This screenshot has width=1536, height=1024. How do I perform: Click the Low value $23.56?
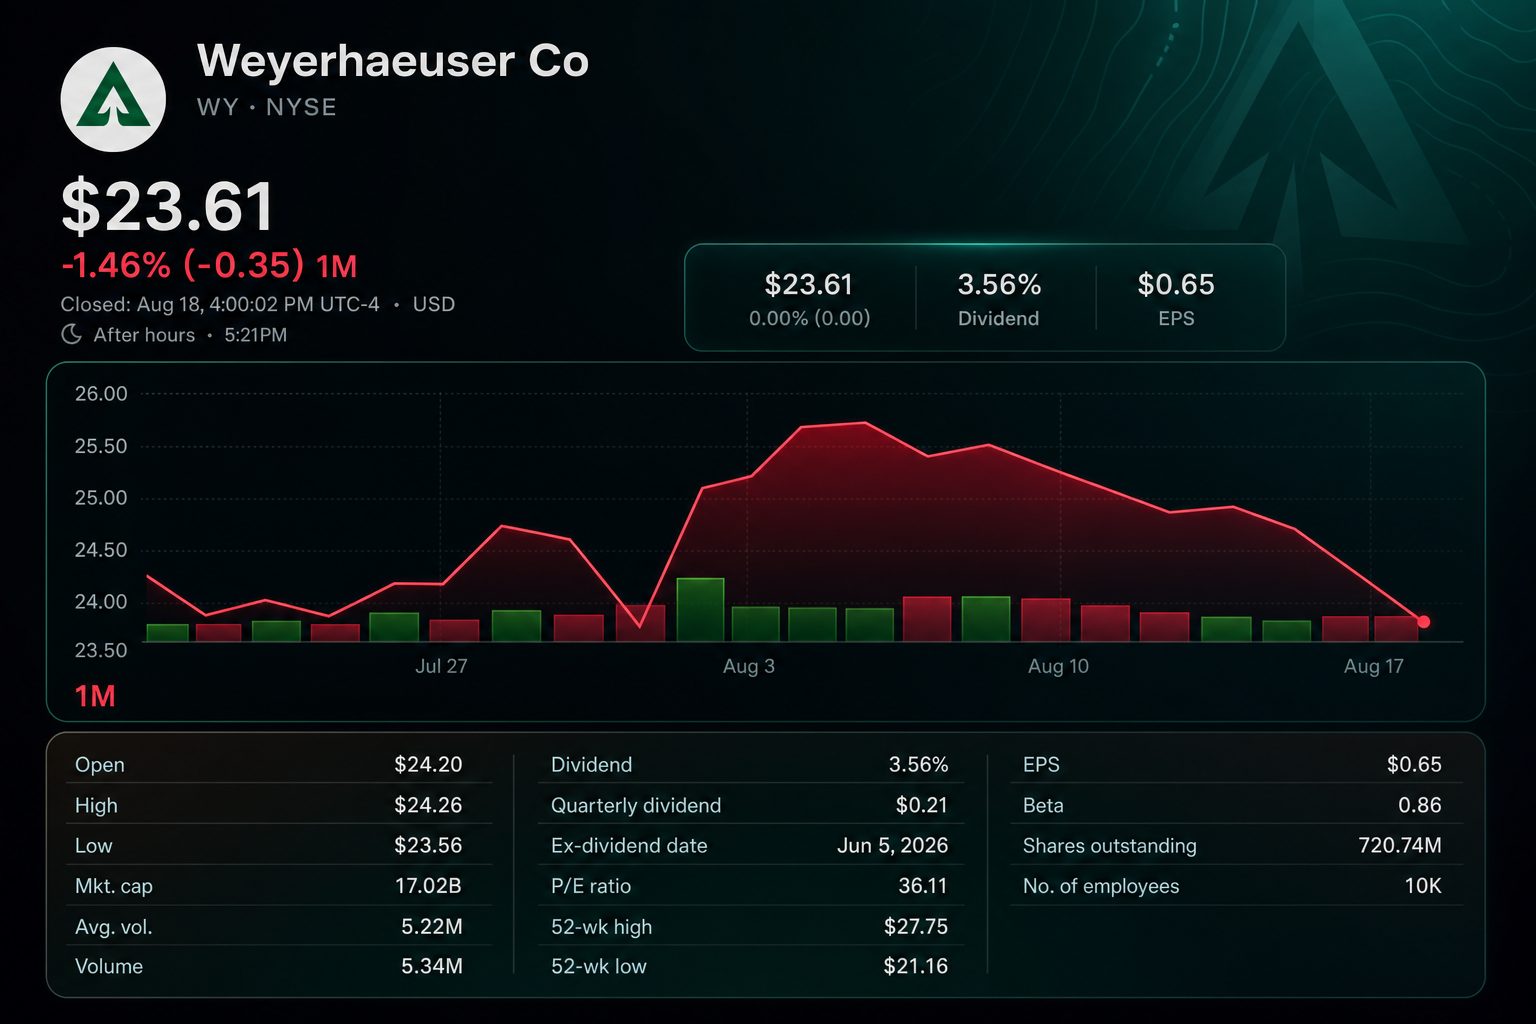[x=428, y=845]
